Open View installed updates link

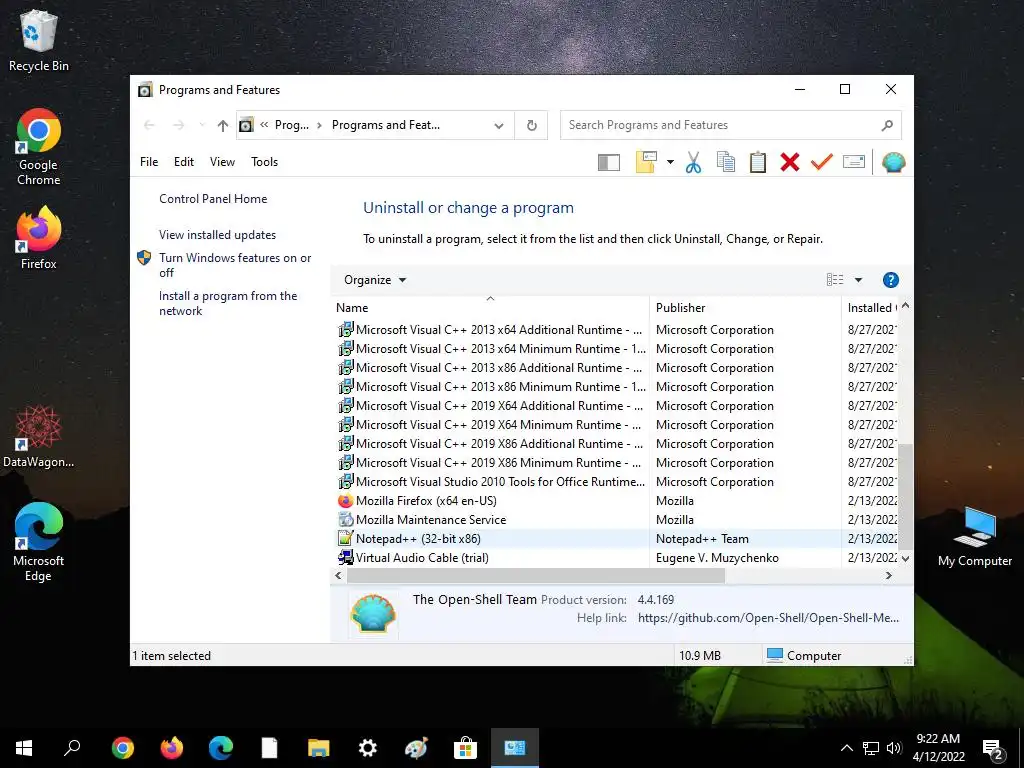coord(217,234)
